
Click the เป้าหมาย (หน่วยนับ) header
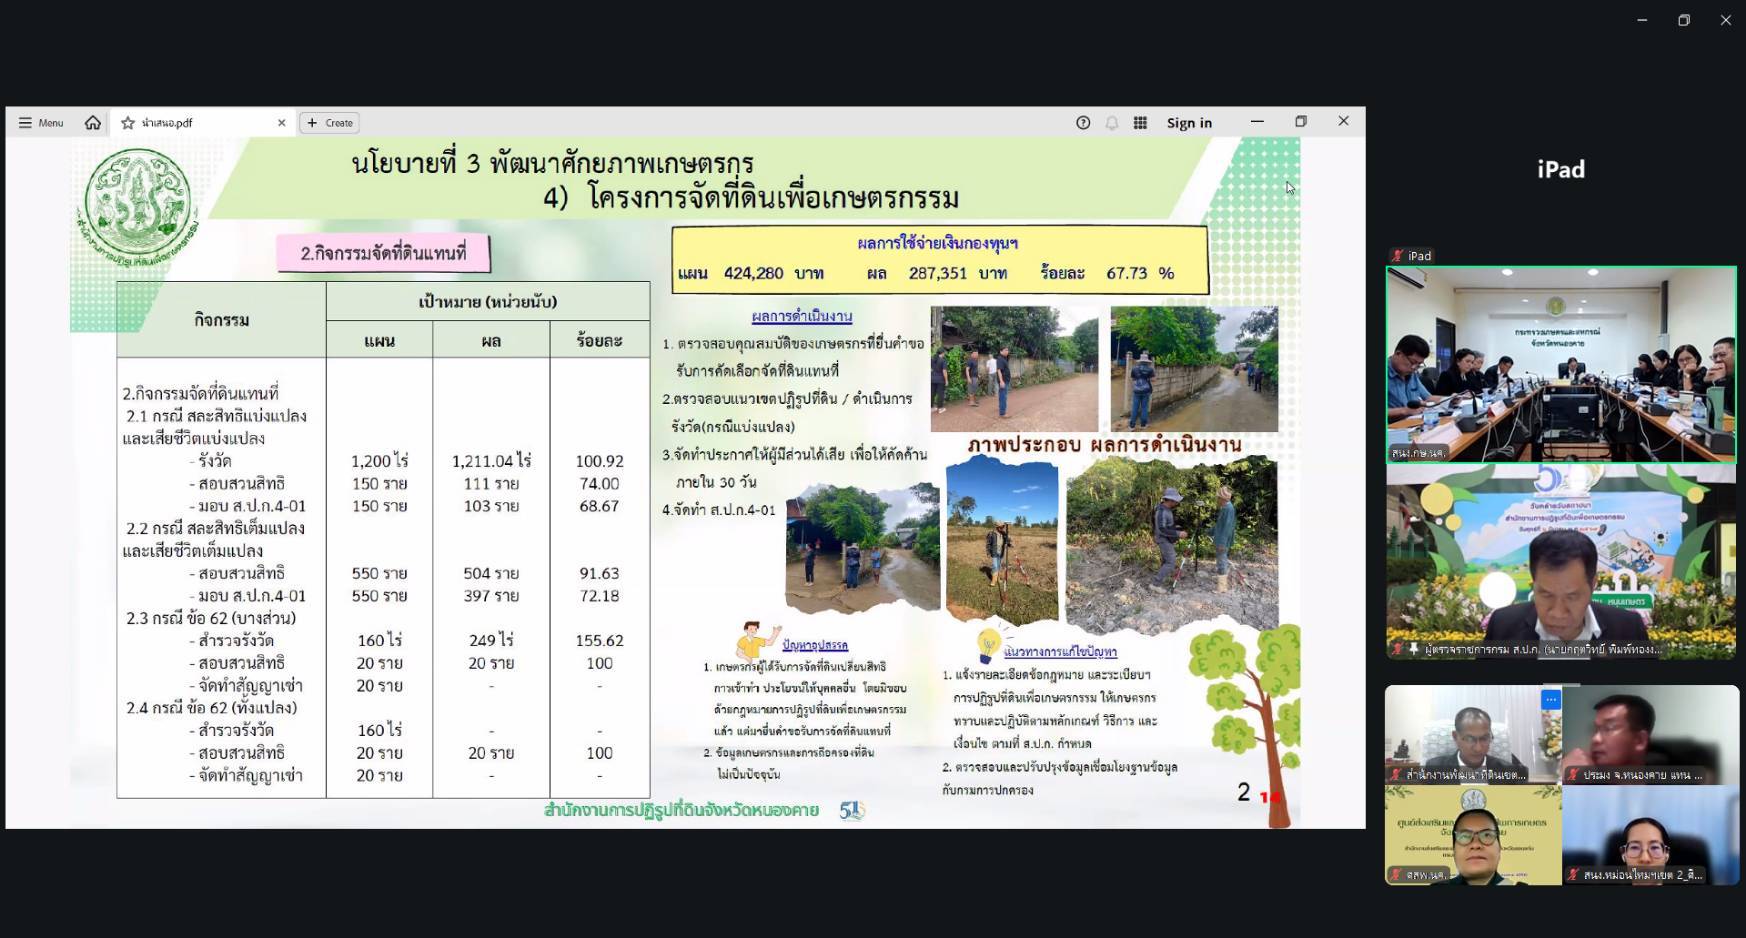[x=488, y=302]
